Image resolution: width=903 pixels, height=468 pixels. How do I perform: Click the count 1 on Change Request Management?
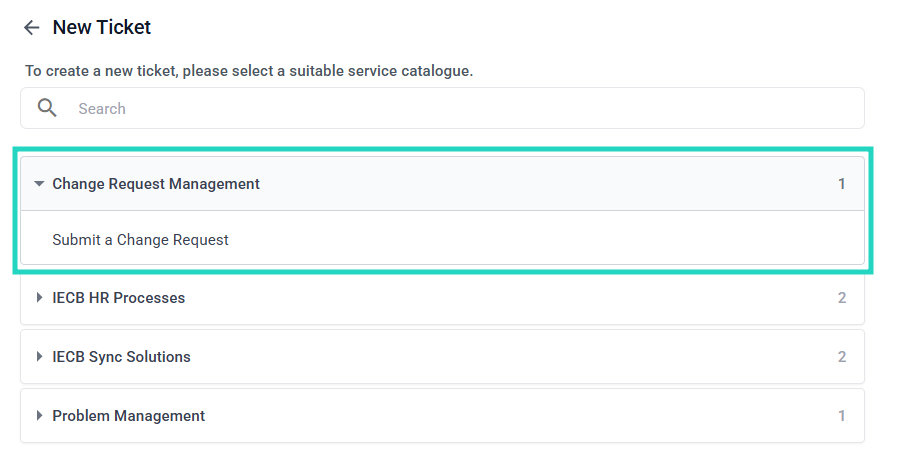pos(842,184)
